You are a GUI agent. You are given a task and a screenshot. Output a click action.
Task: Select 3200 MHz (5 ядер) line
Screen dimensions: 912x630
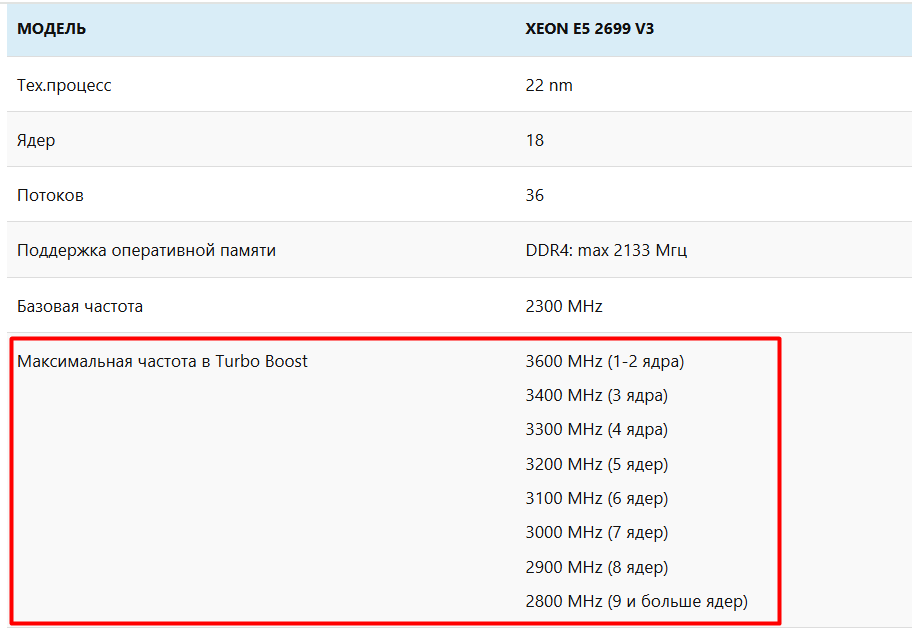click(596, 464)
